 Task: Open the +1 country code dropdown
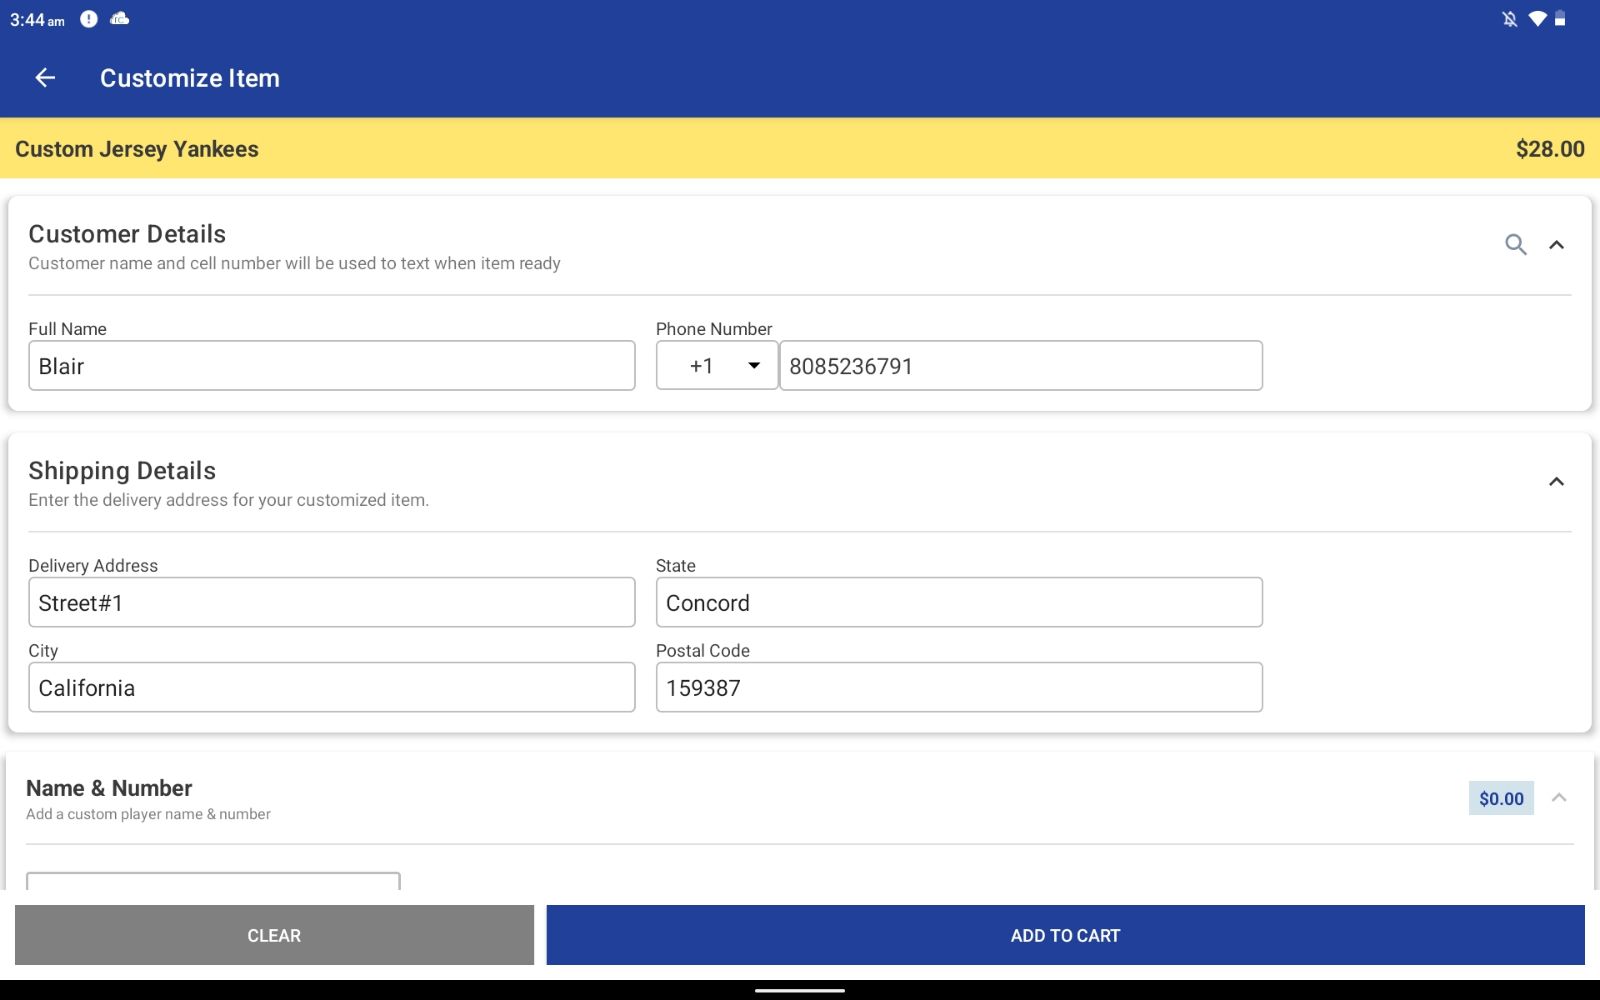pos(717,366)
